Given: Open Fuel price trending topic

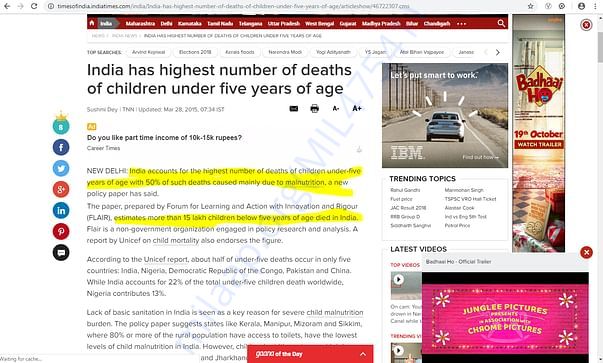Looking at the screenshot, I should (401, 199).
